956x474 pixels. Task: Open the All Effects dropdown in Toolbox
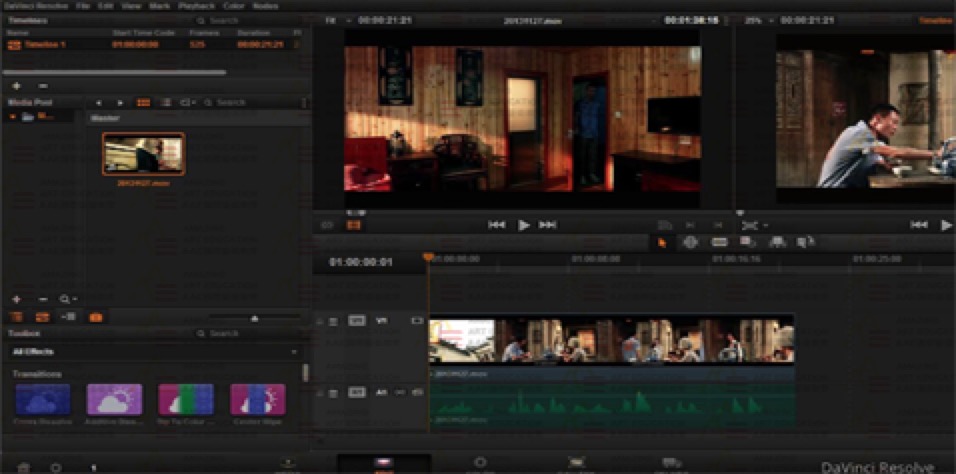tap(155, 352)
